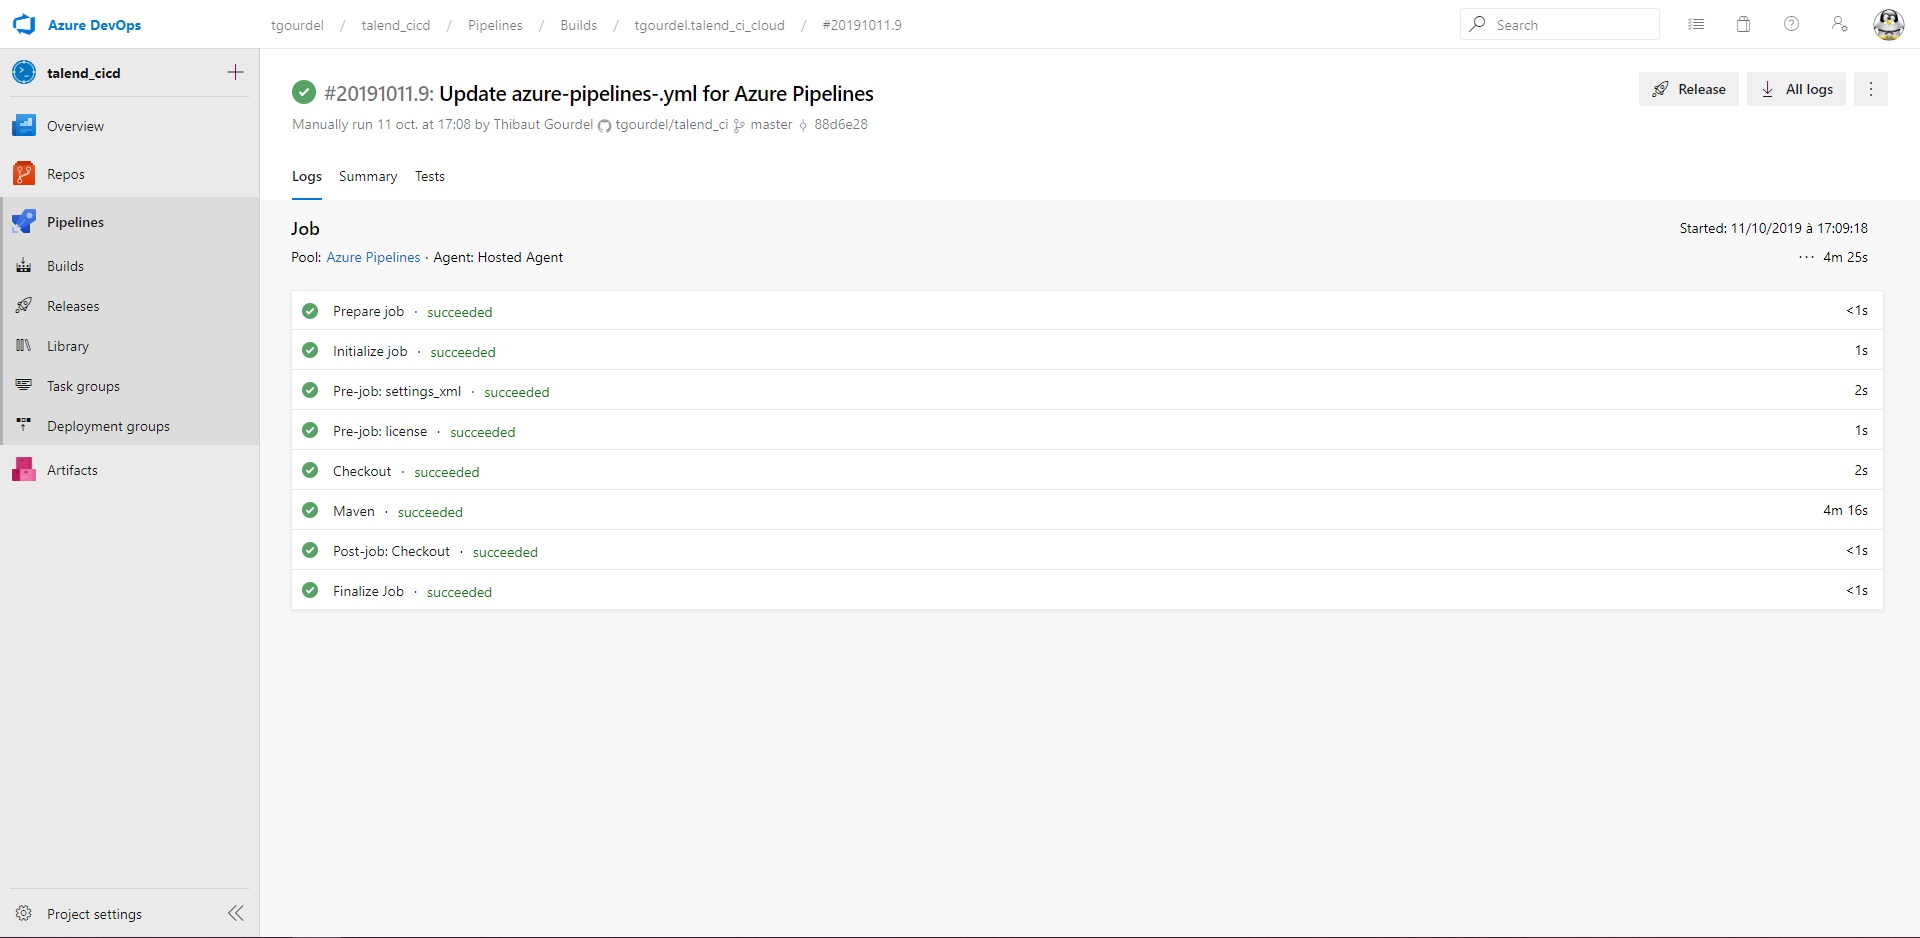Open the more actions vertical ellipsis button

(1871, 89)
